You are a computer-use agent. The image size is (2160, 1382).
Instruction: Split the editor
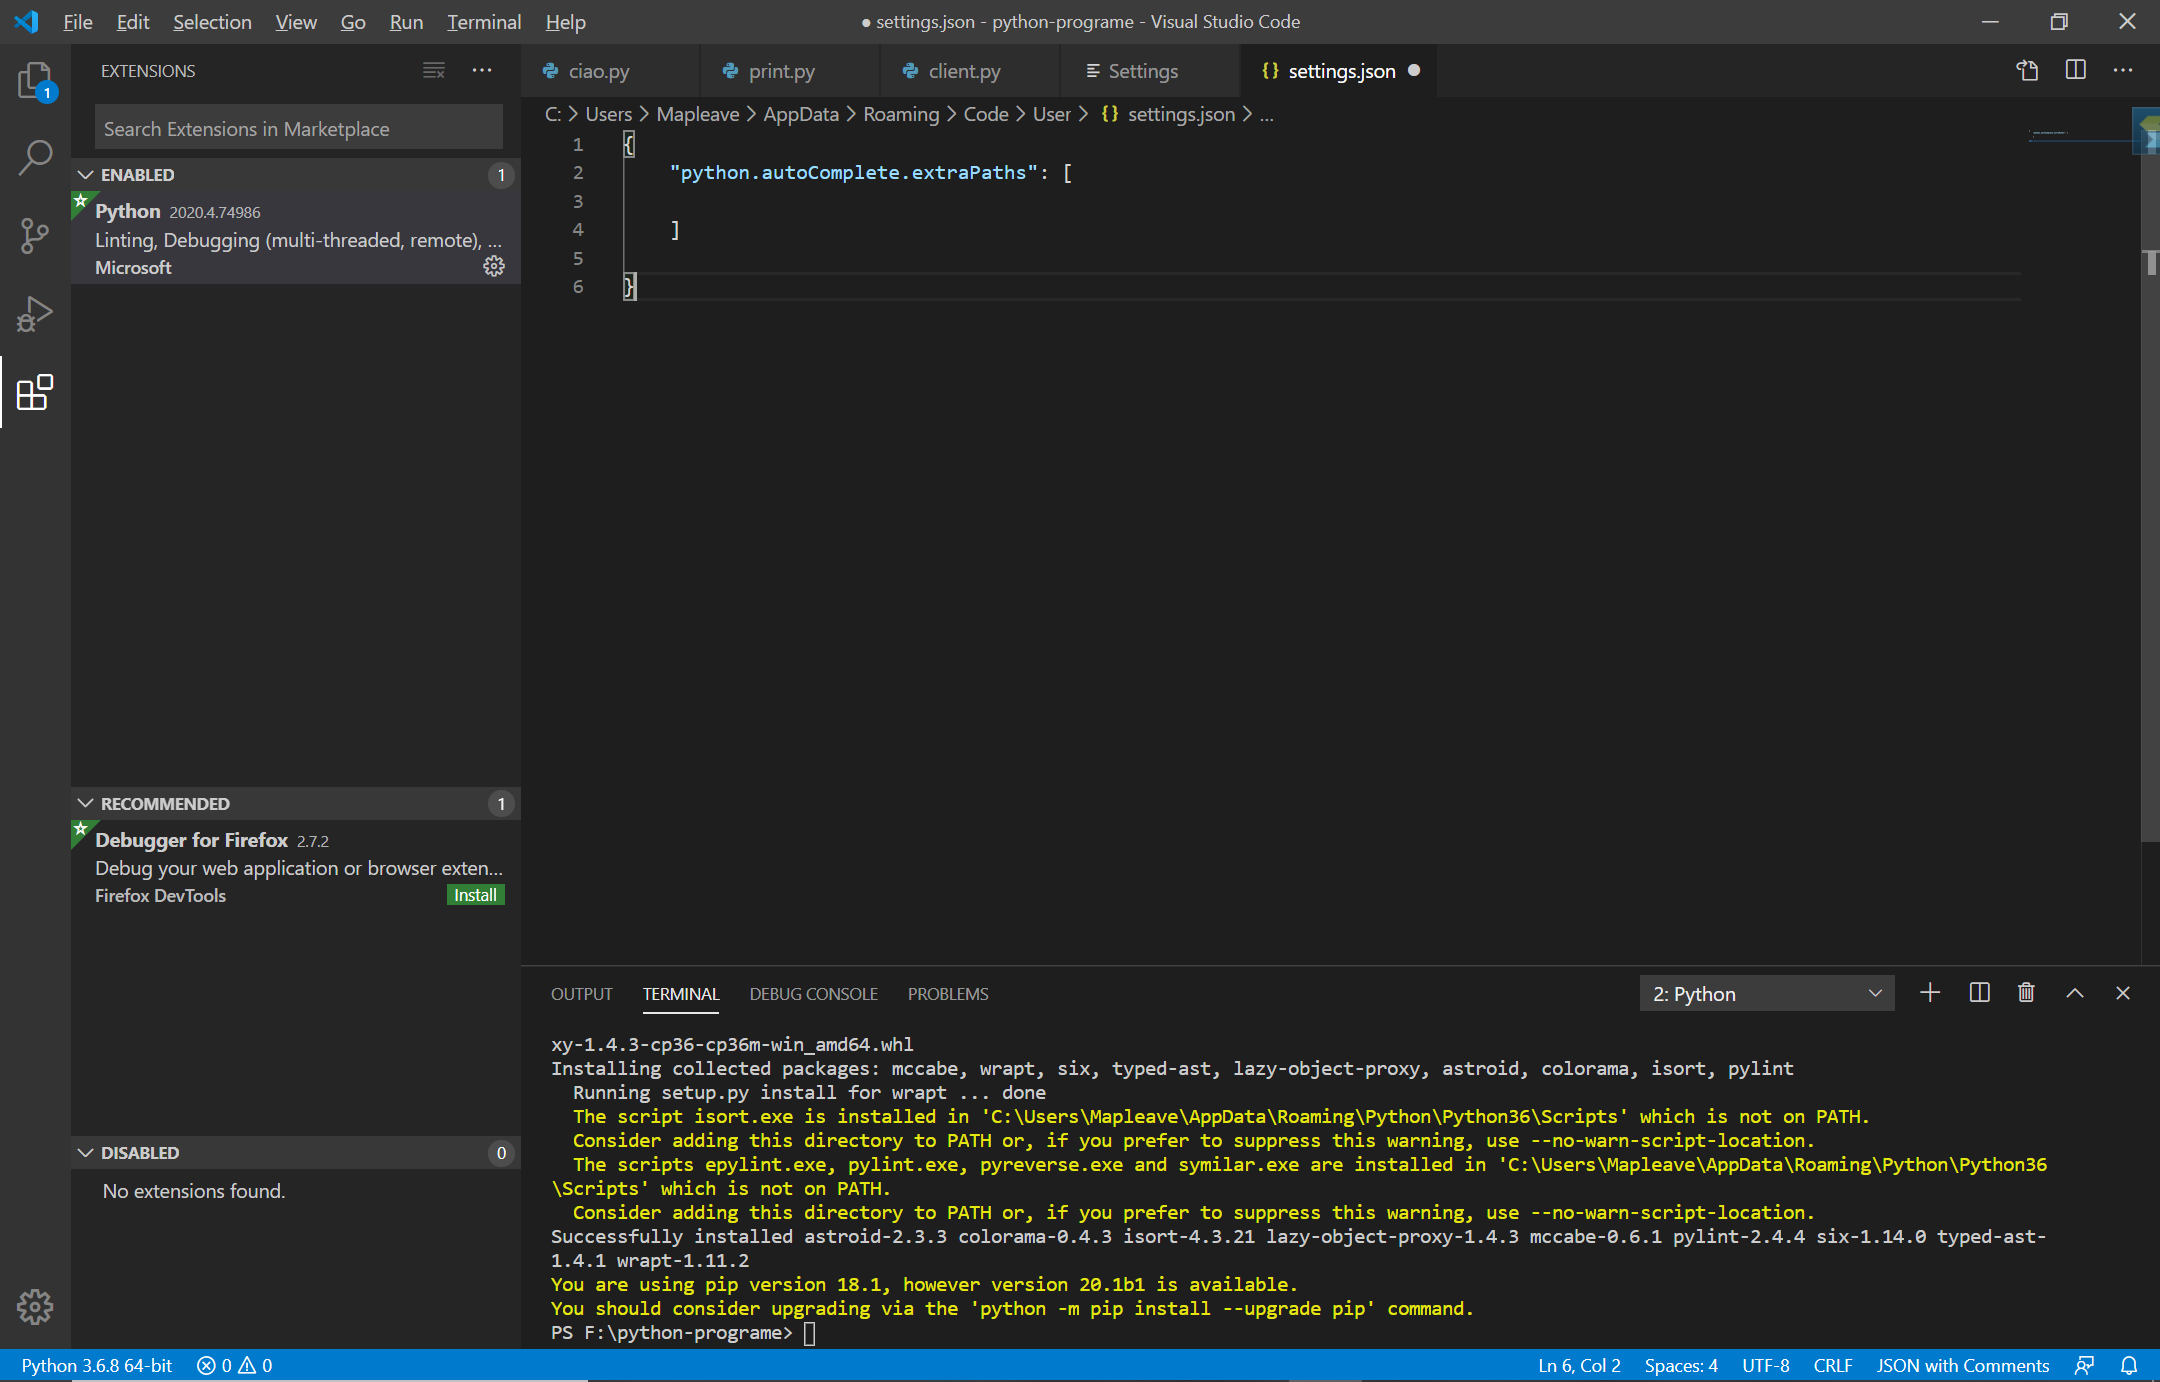2076,70
